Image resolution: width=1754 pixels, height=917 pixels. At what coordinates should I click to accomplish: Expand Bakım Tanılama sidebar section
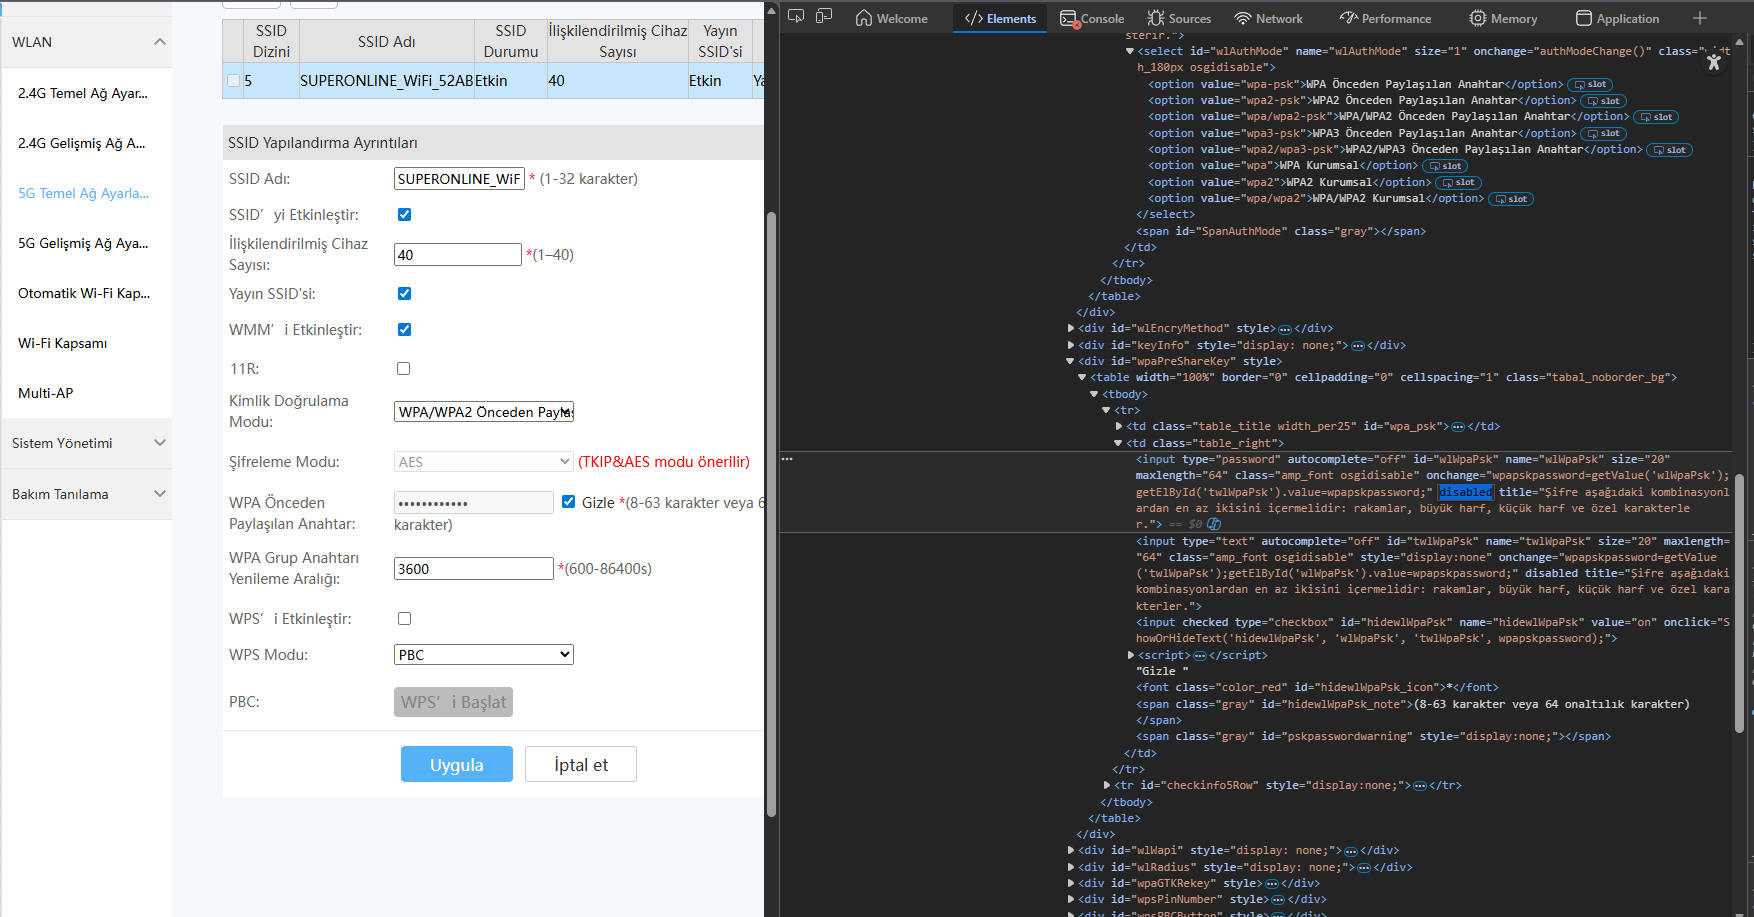tap(159, 494)
